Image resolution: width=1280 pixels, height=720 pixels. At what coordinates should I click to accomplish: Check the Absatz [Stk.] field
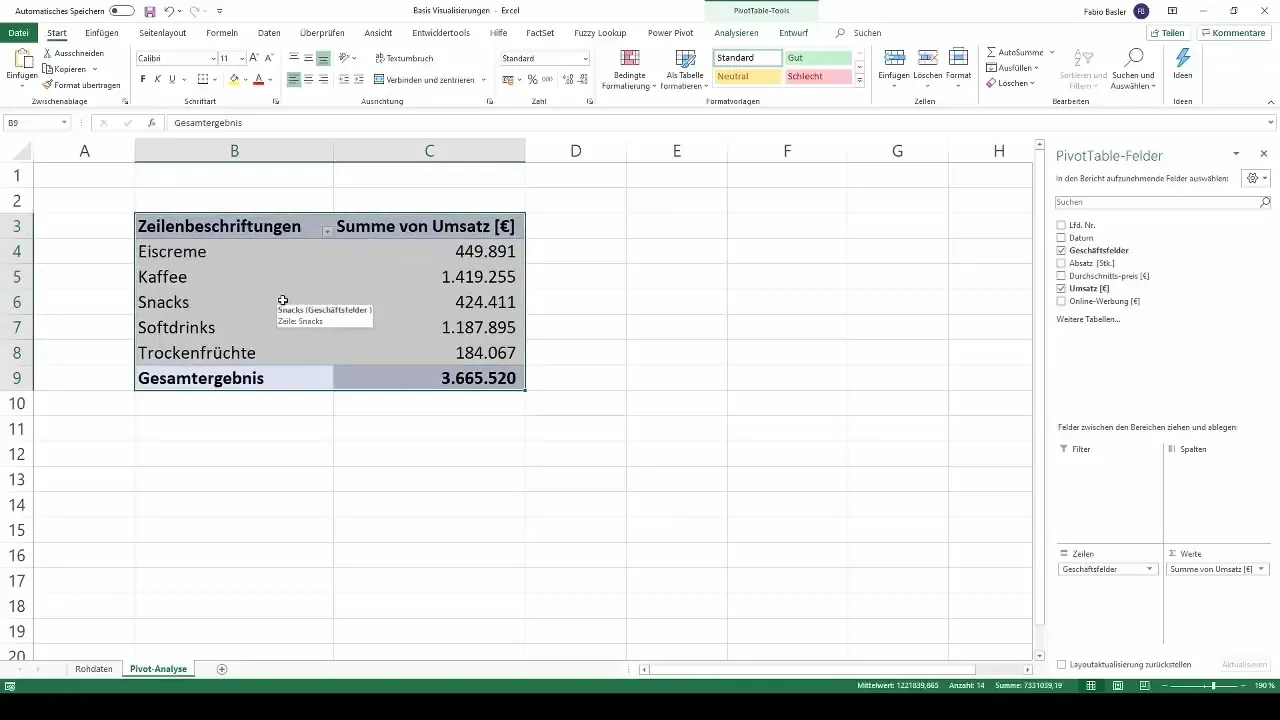1062,263
